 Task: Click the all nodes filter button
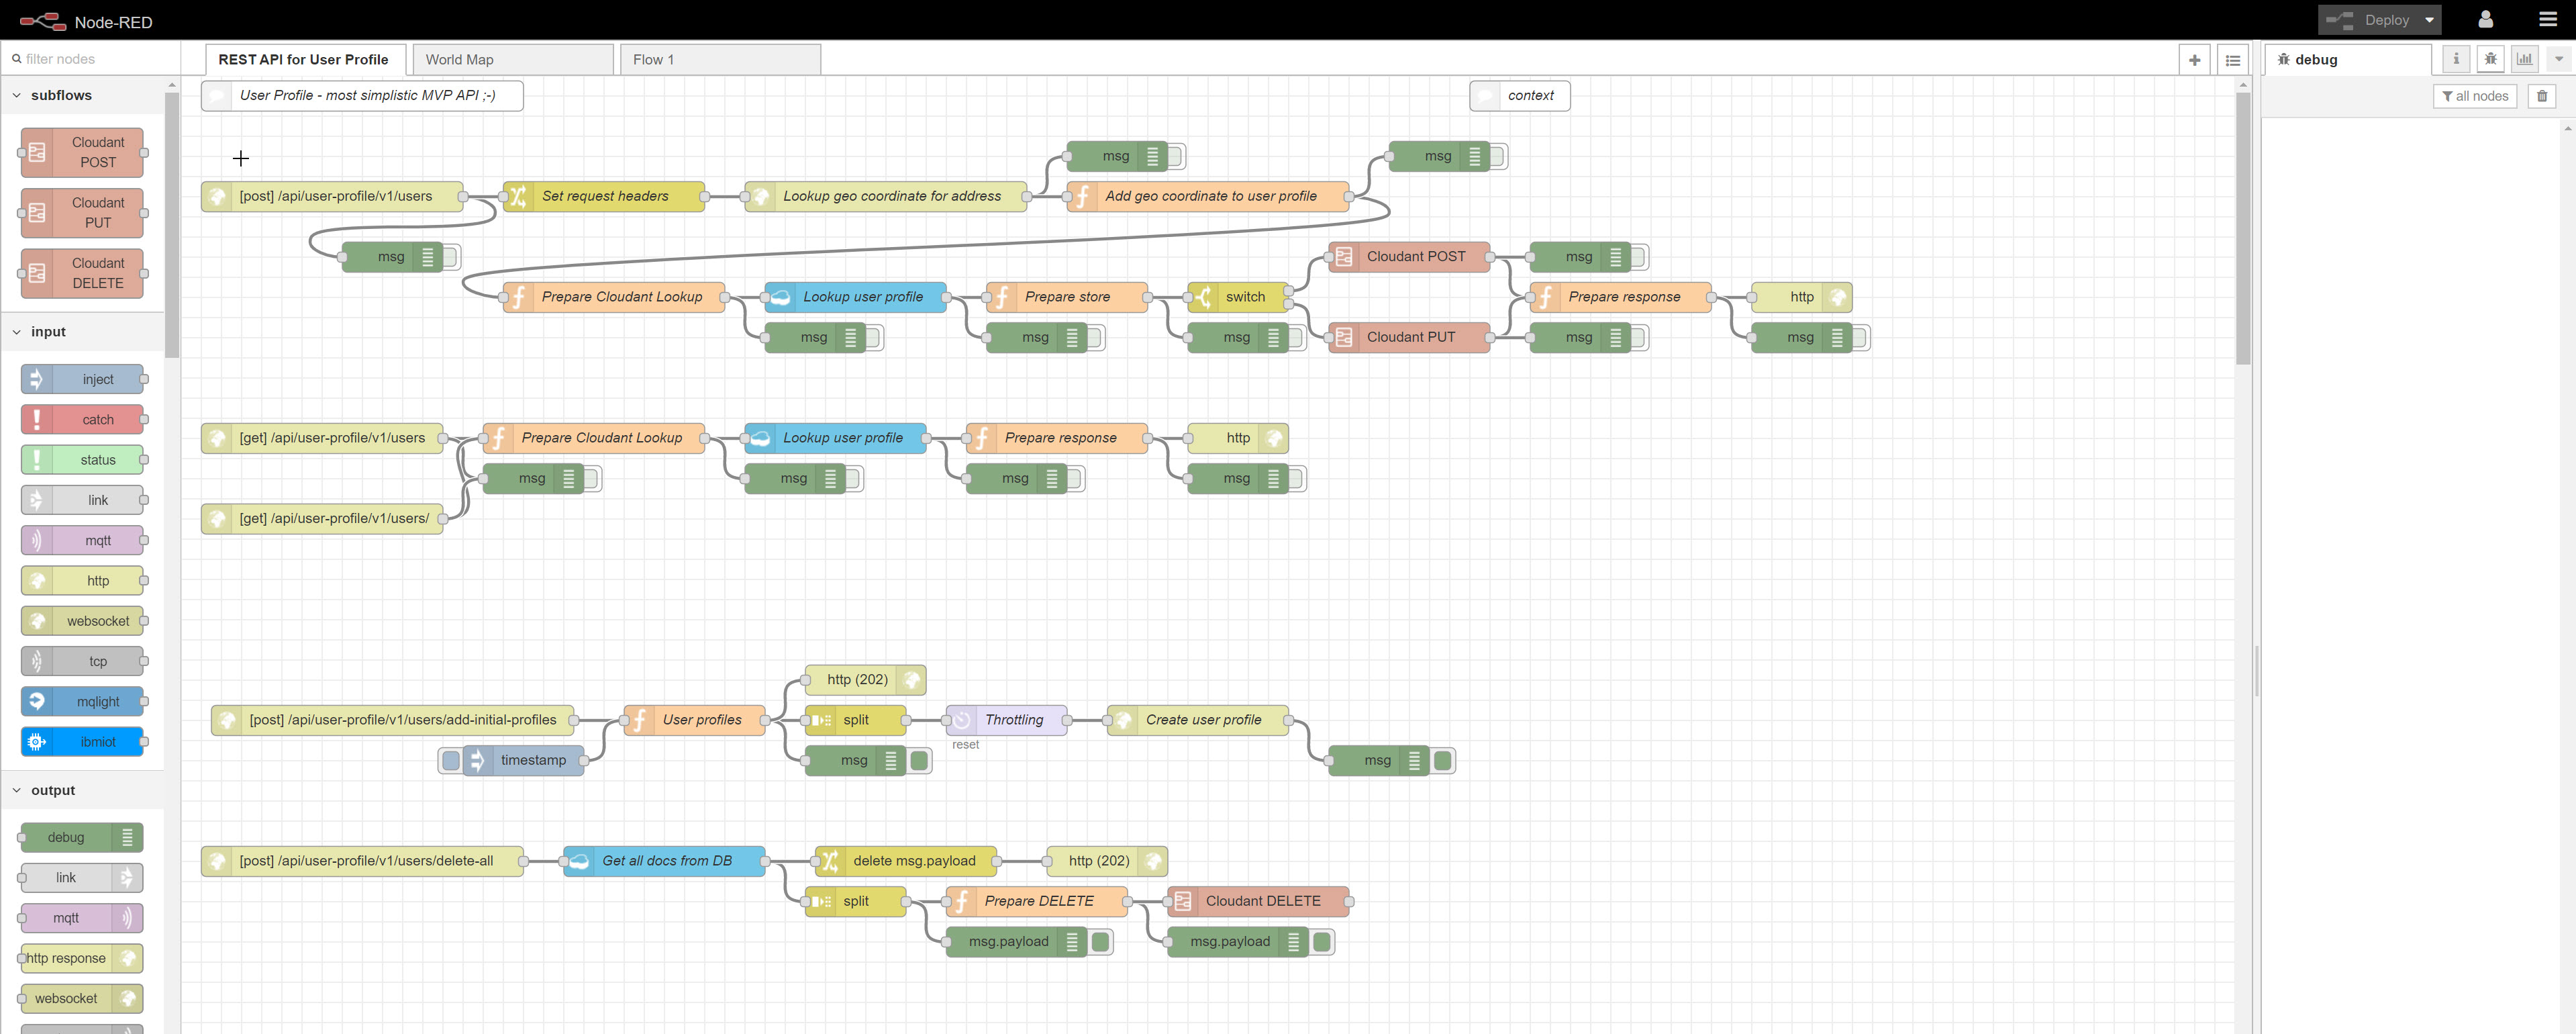coord(2474,96)
